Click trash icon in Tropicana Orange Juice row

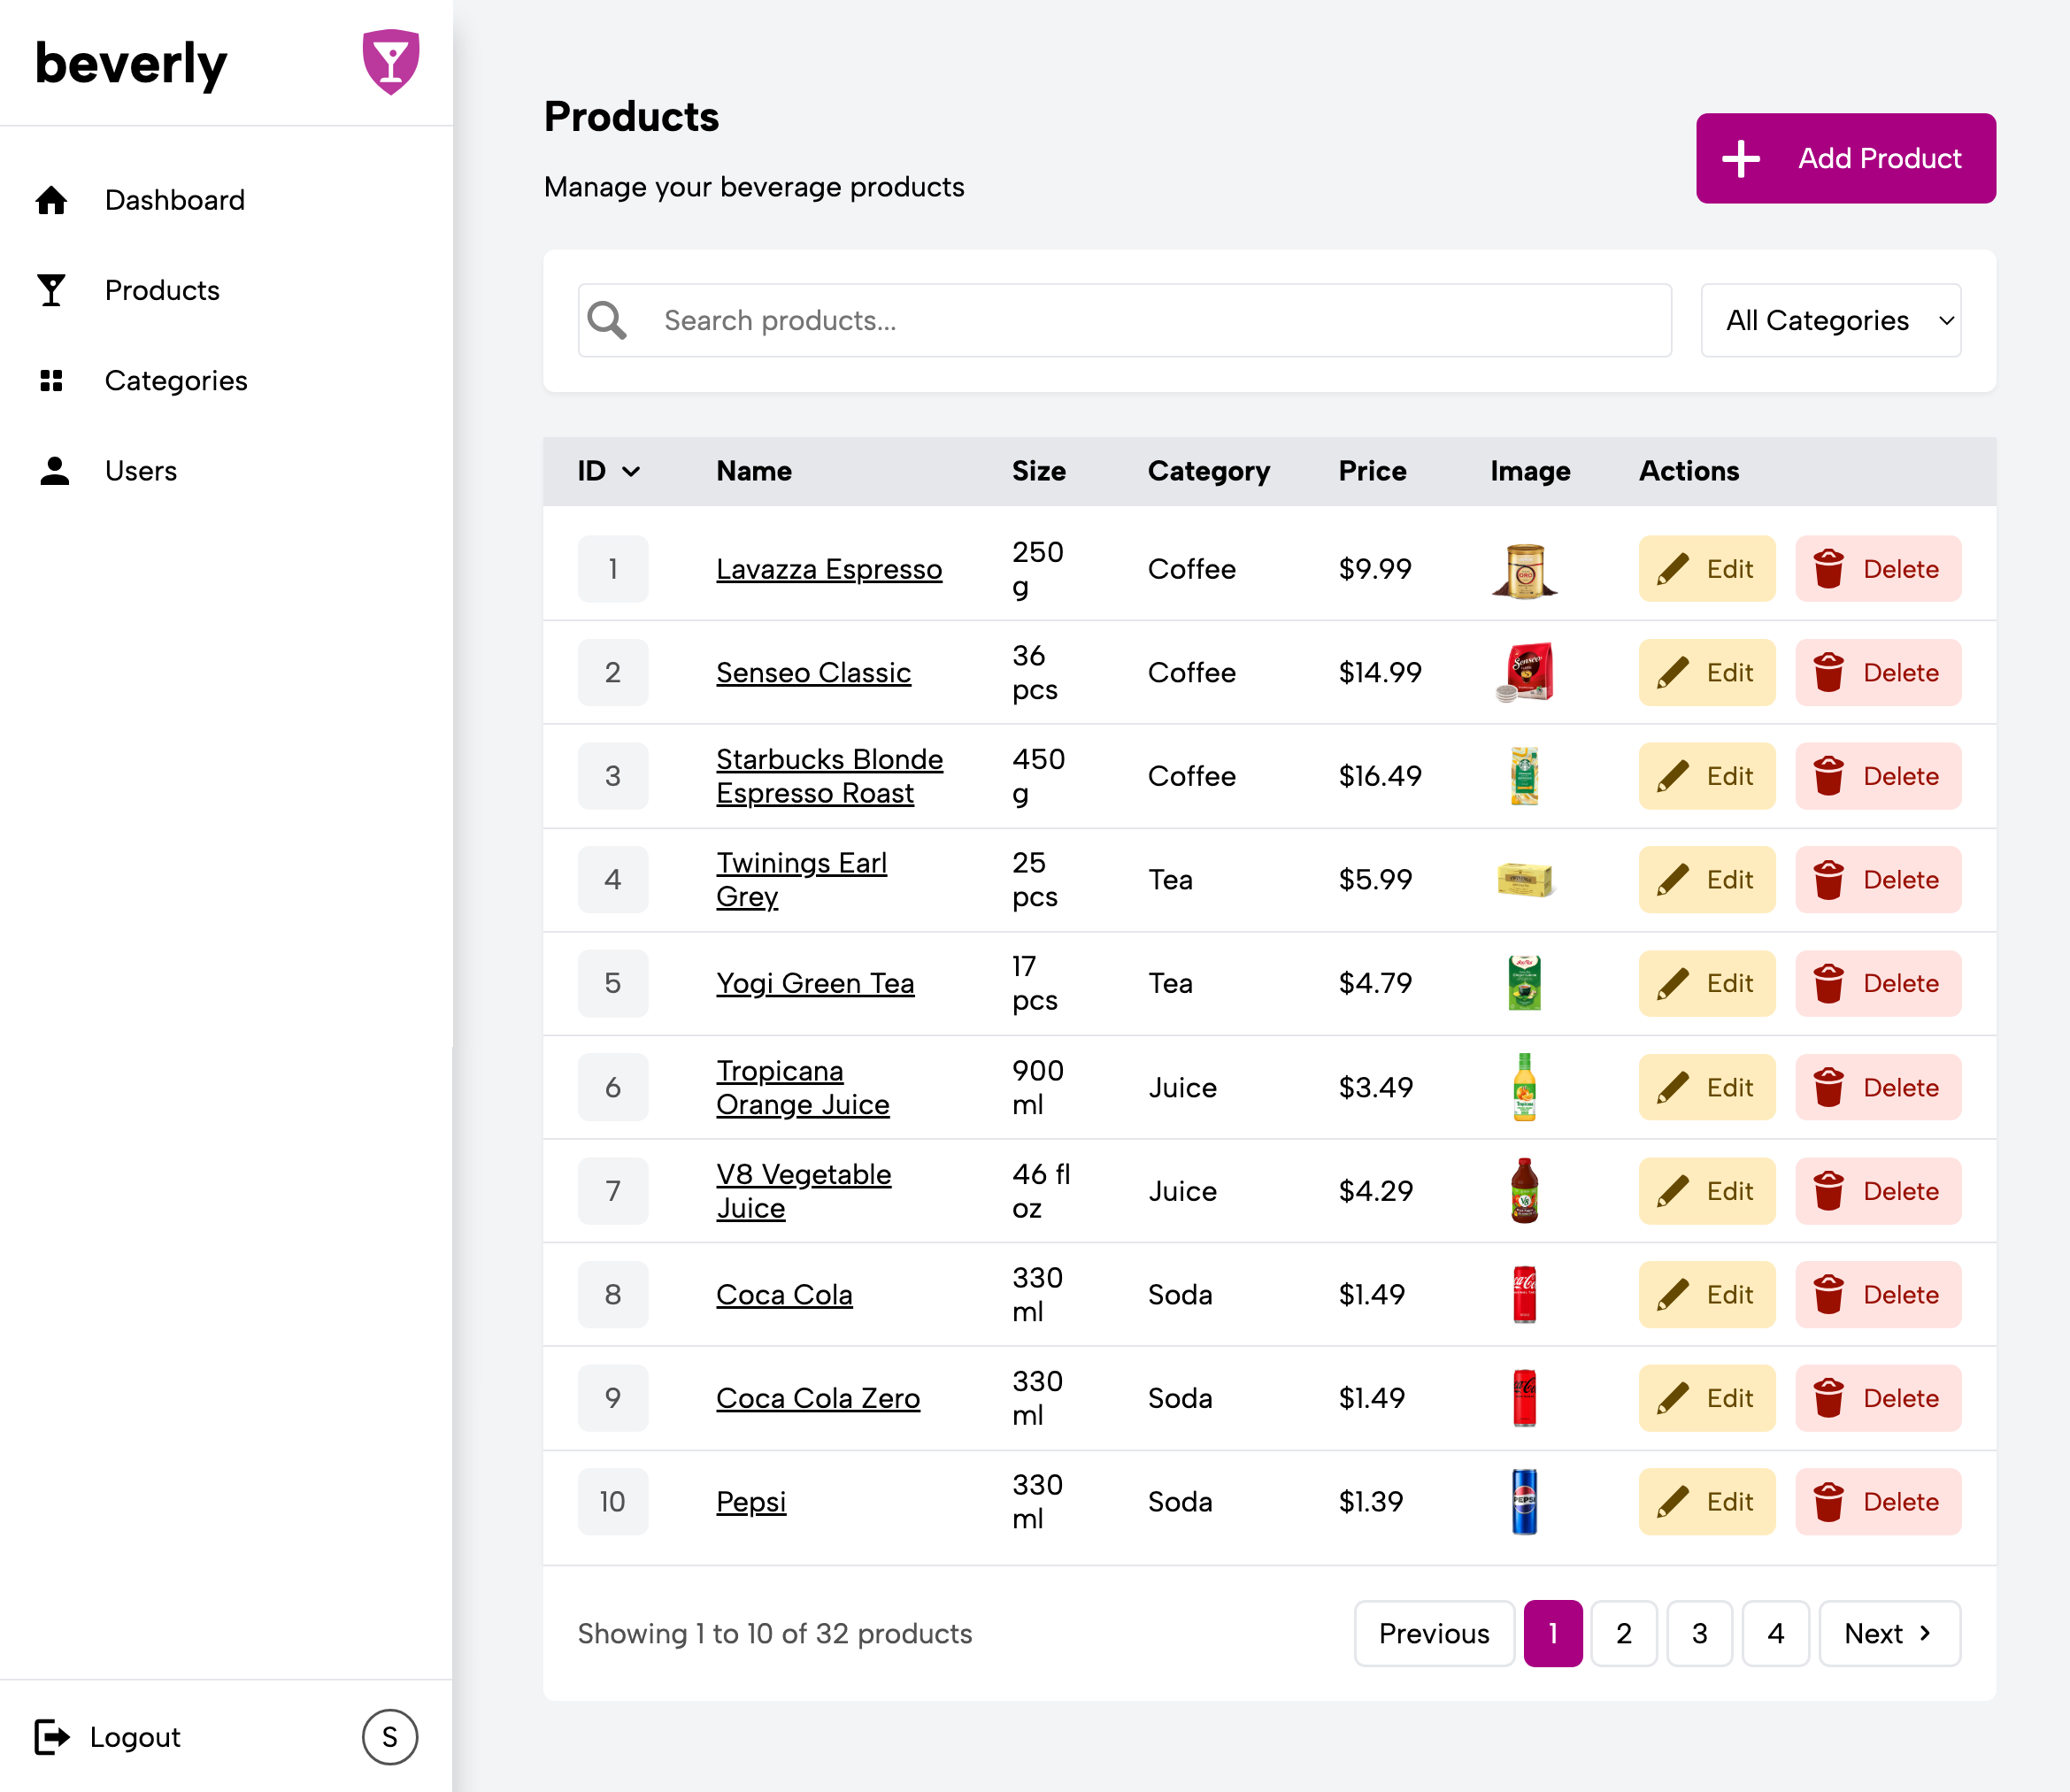coord(1829,1087)
